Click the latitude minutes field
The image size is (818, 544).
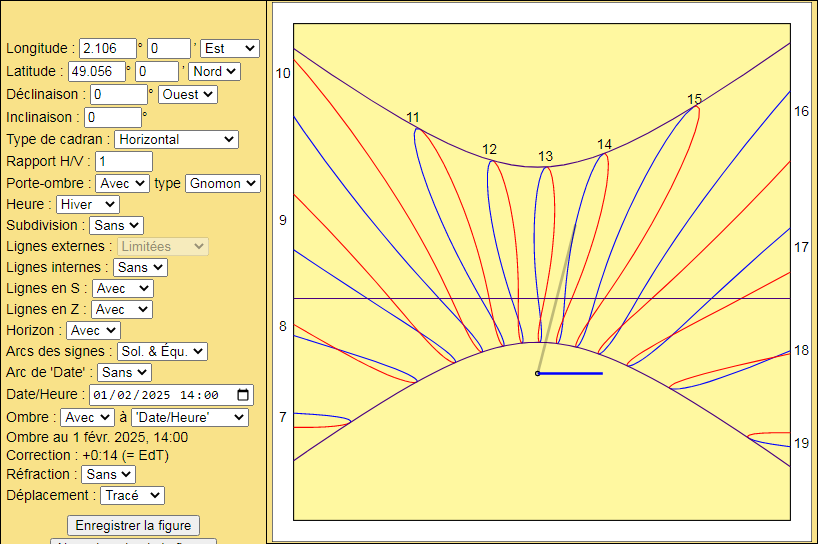click(157, 71)
